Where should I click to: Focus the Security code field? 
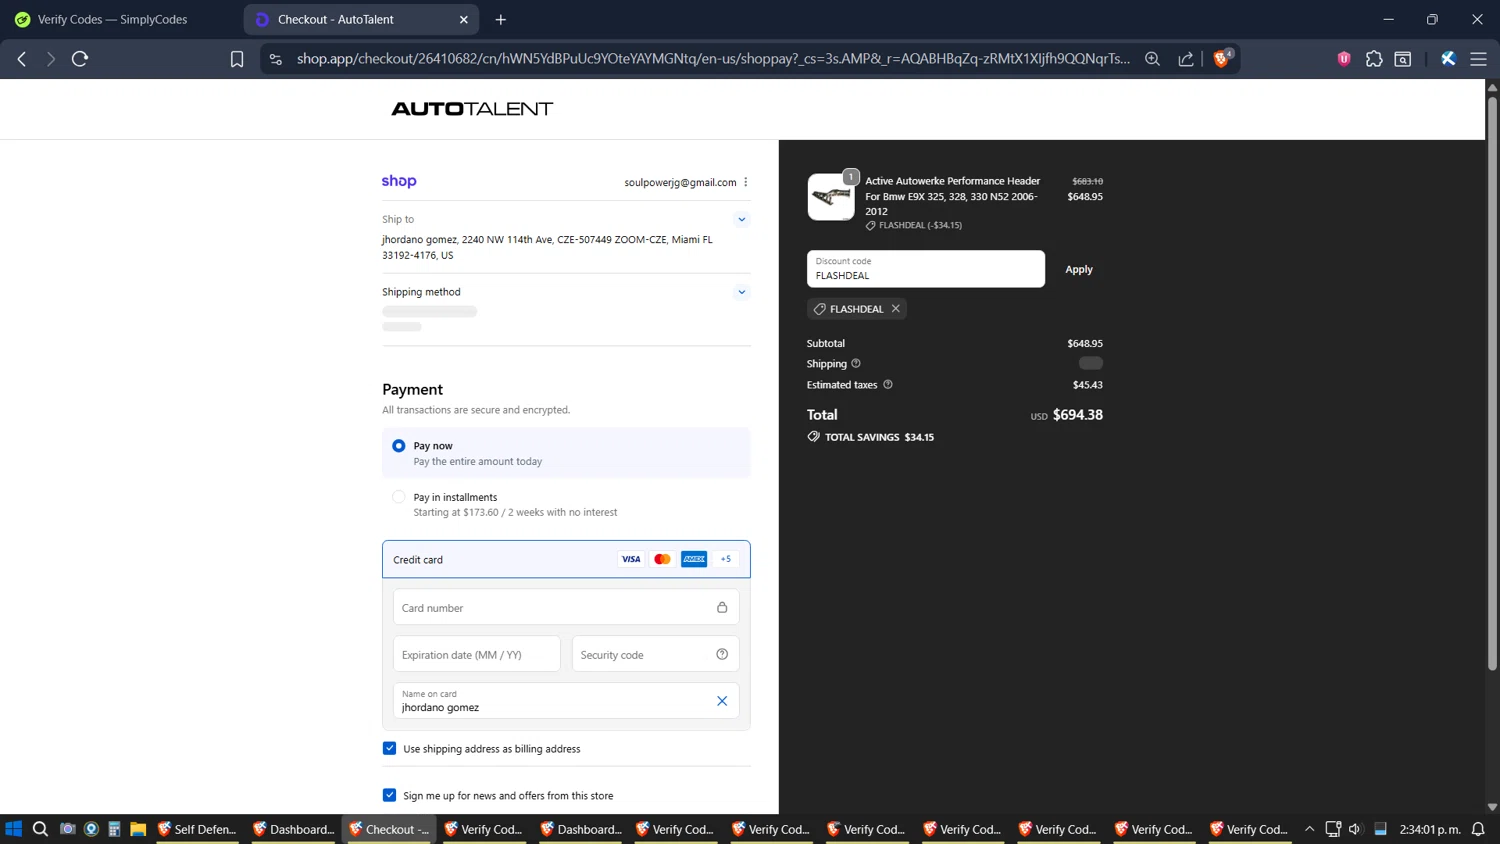tap(655, 654)
